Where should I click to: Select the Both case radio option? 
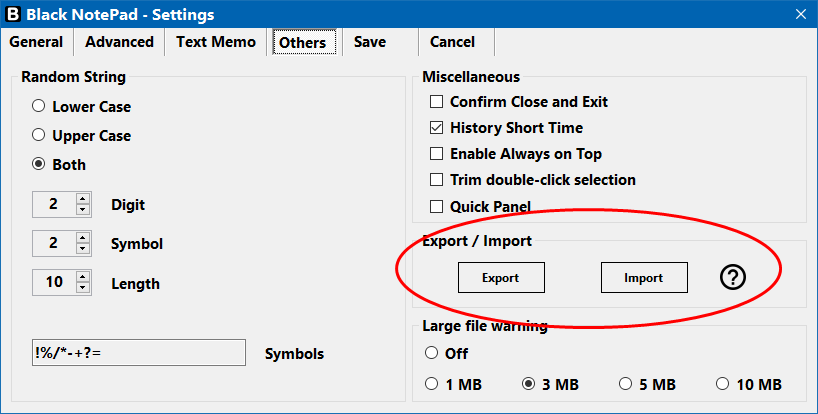coord(59,165)
